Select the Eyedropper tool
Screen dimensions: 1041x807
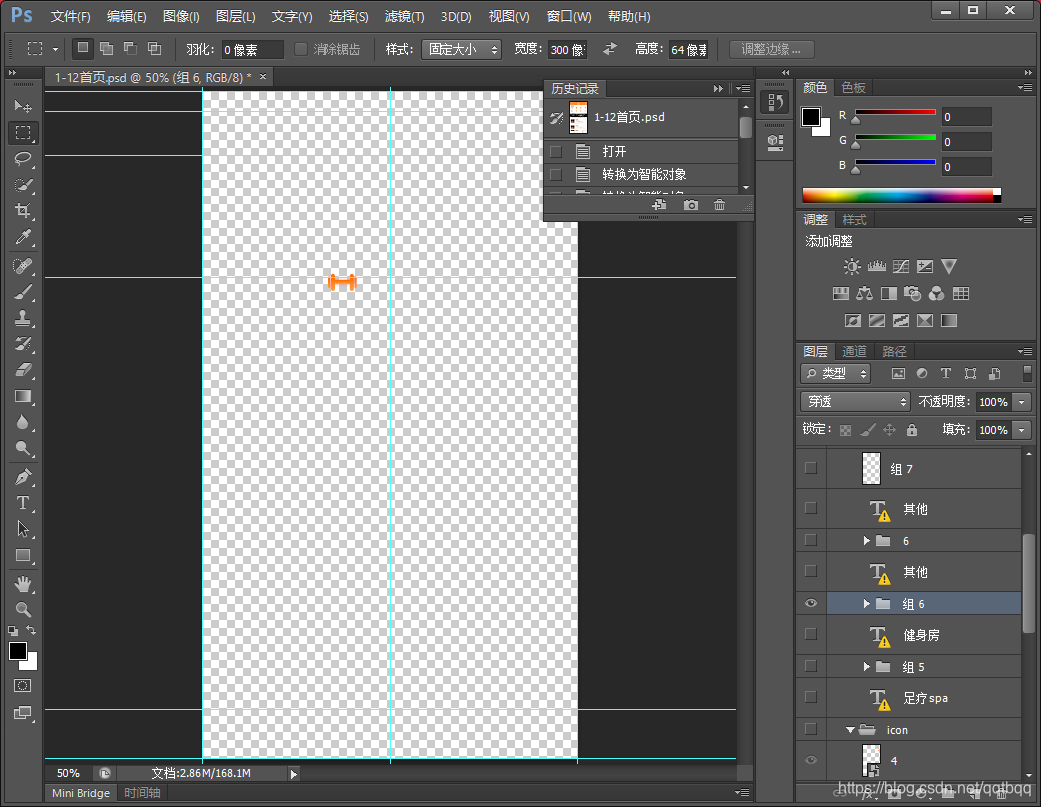point(23,238)
